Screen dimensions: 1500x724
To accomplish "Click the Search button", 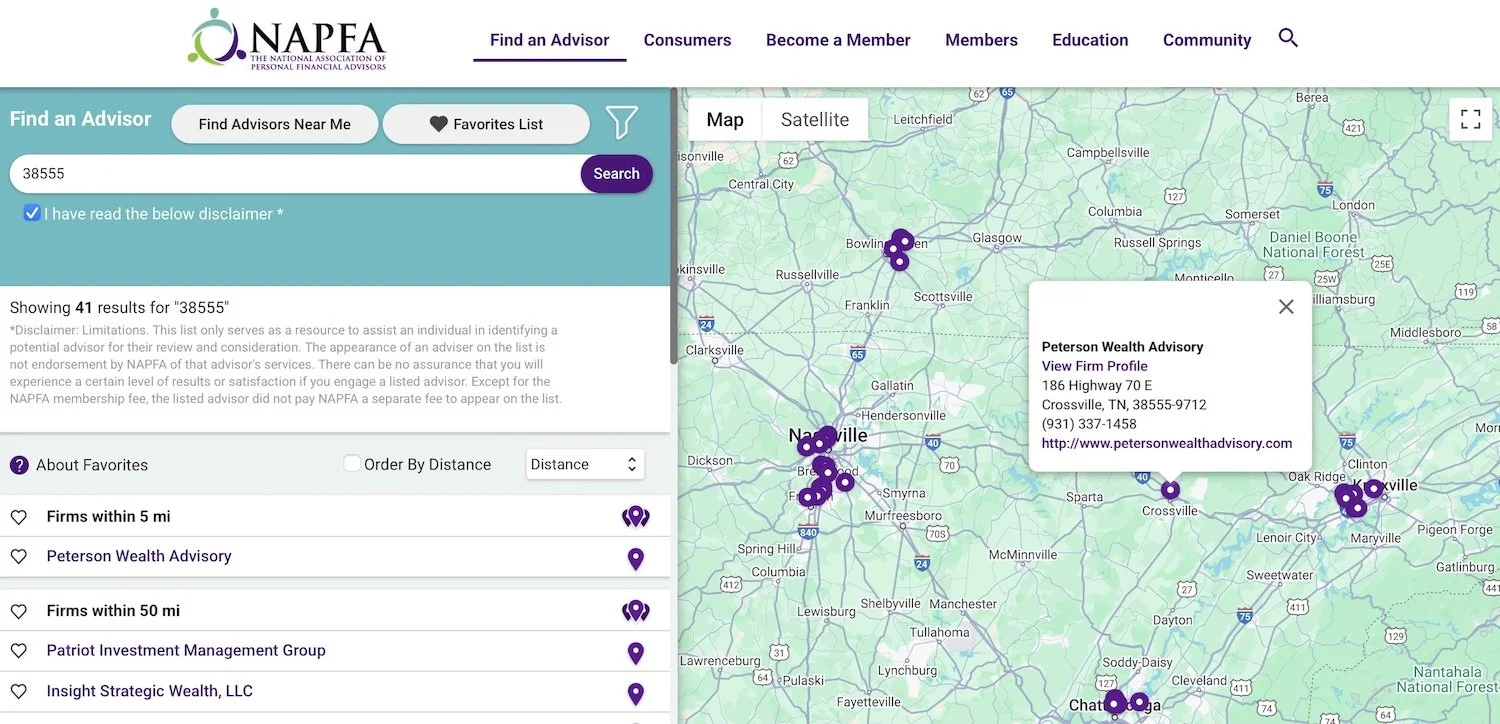I will 616,173.
